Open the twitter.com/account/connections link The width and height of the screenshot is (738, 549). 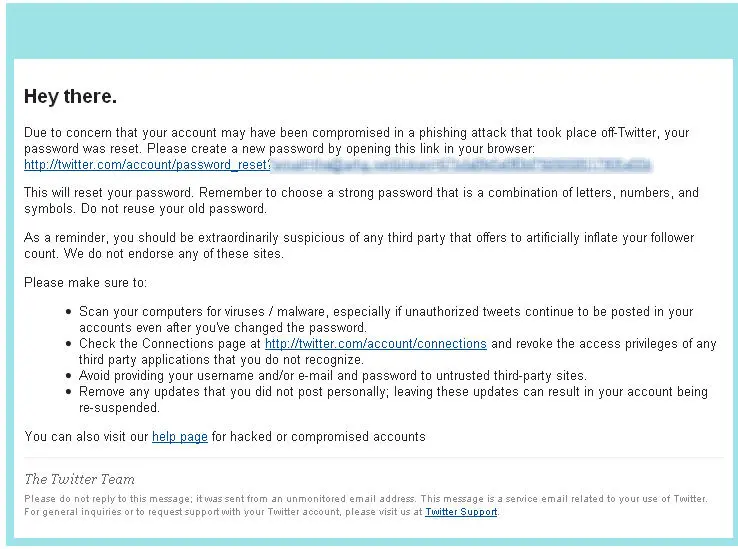pyautogui.click(x=375, y=344)
